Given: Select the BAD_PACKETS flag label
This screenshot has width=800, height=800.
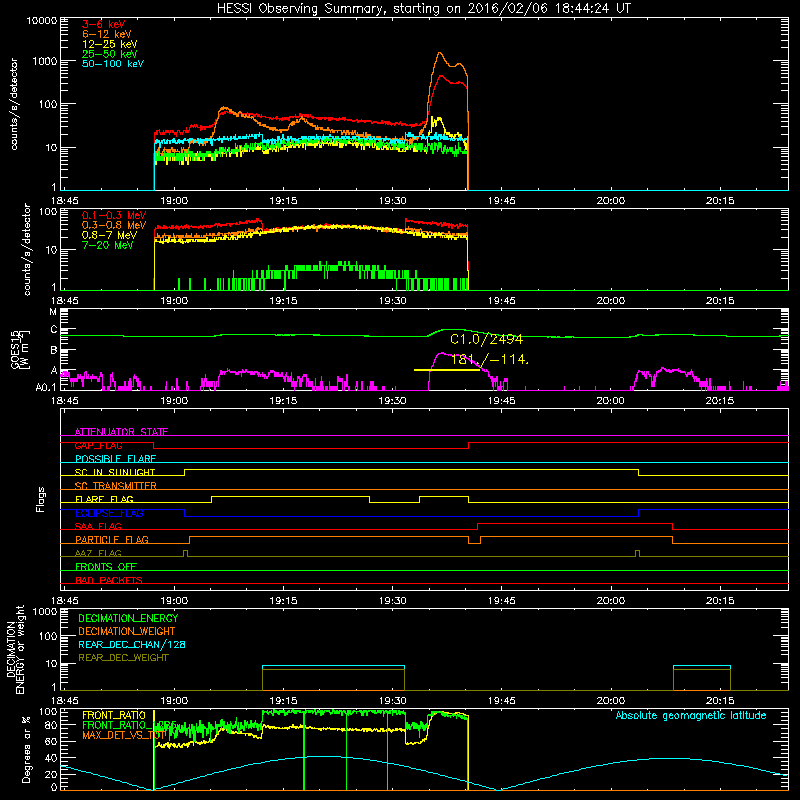Looking at the screenshot, I should [x=109, y=580].
